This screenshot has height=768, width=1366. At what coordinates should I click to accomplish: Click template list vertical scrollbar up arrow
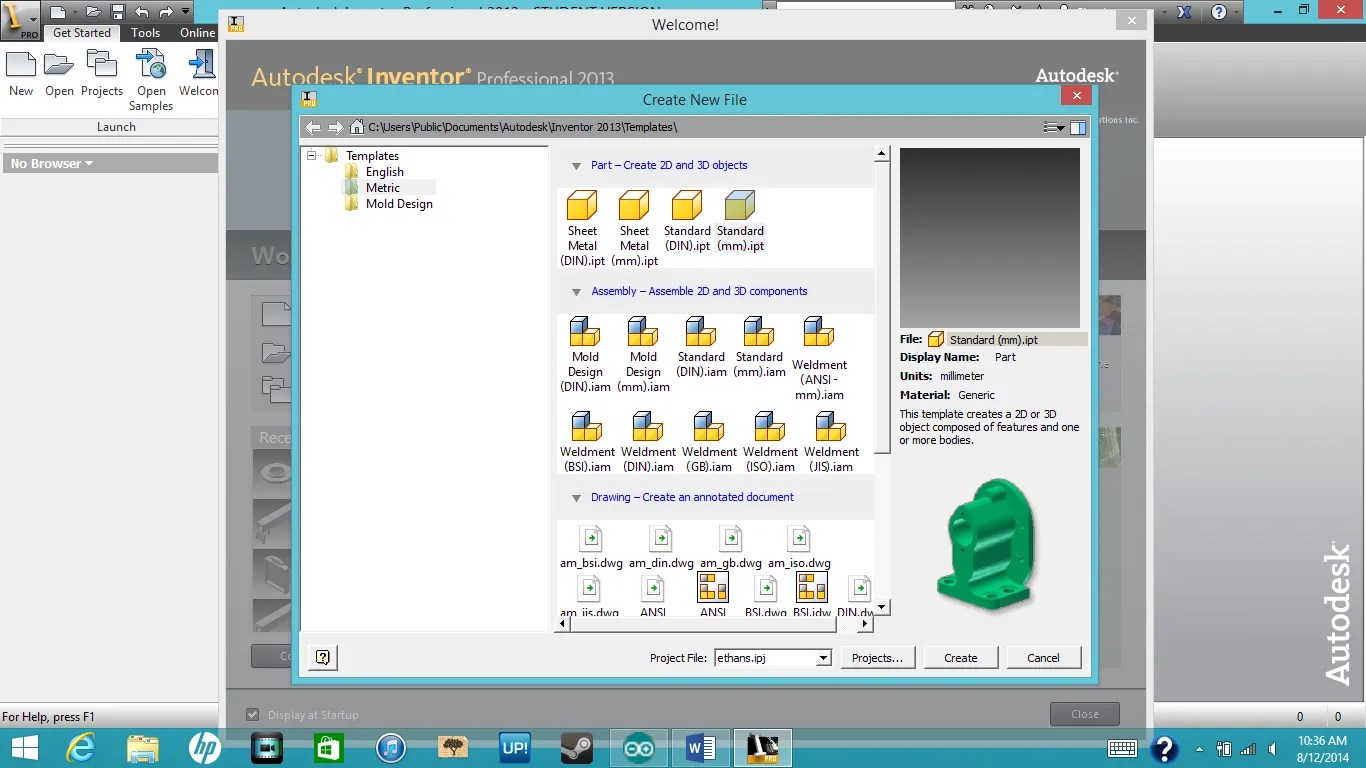pyautogui.click(x=882, y=154)
